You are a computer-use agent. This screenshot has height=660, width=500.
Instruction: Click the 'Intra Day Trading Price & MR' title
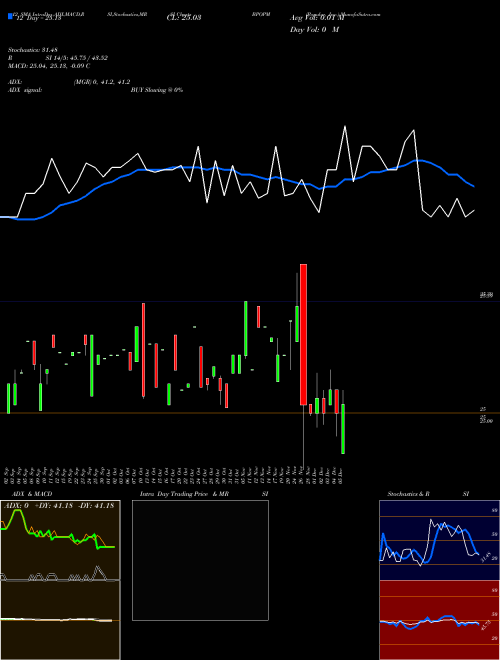(185, 494)
